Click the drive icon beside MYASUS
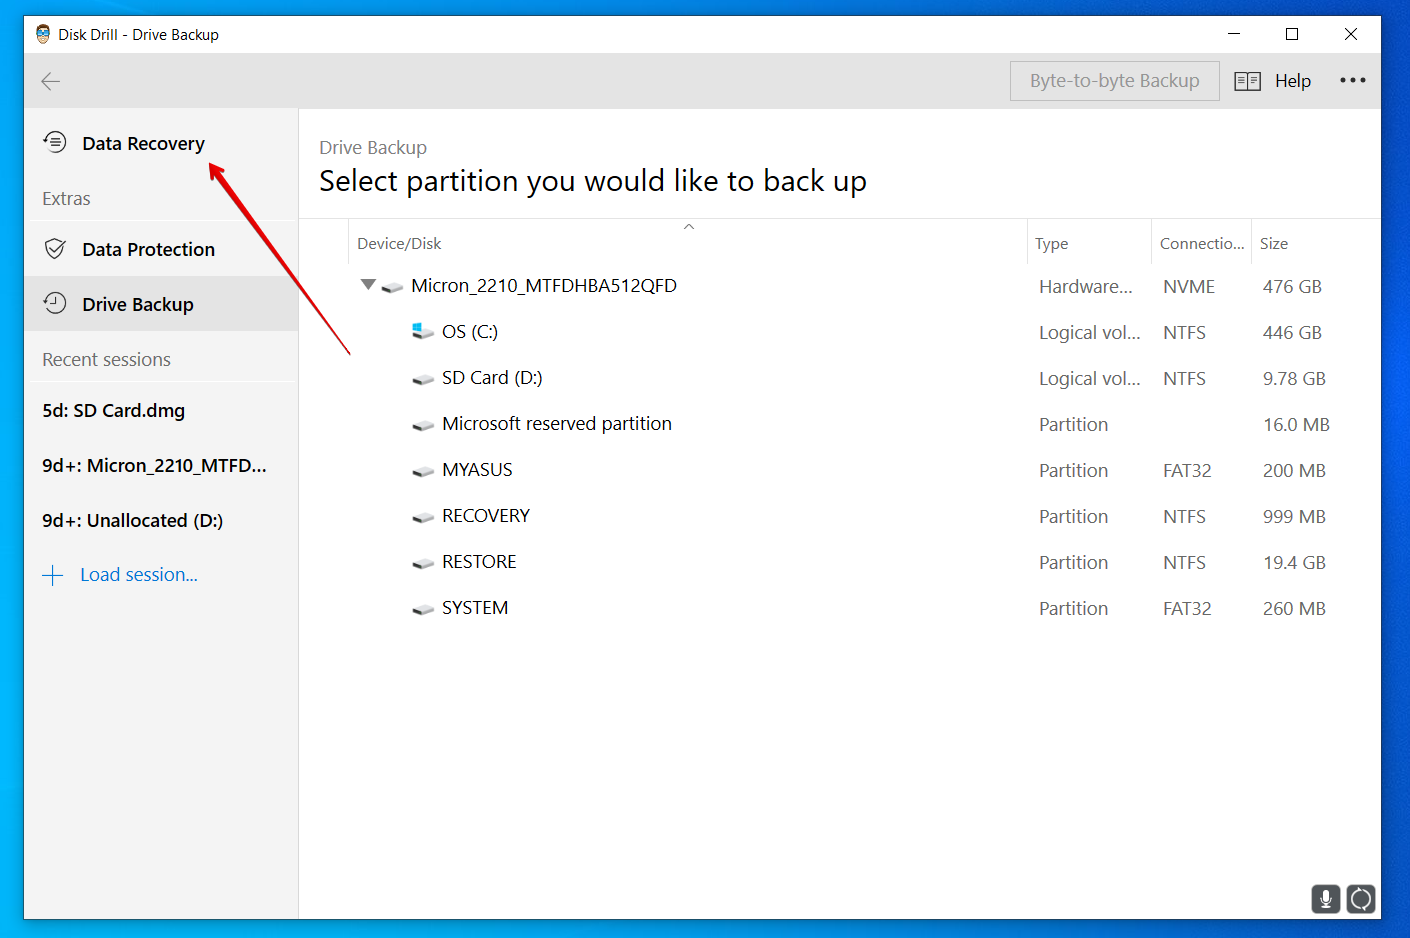Viewport: 1410px width, 938px height. (x=422, y=471)
